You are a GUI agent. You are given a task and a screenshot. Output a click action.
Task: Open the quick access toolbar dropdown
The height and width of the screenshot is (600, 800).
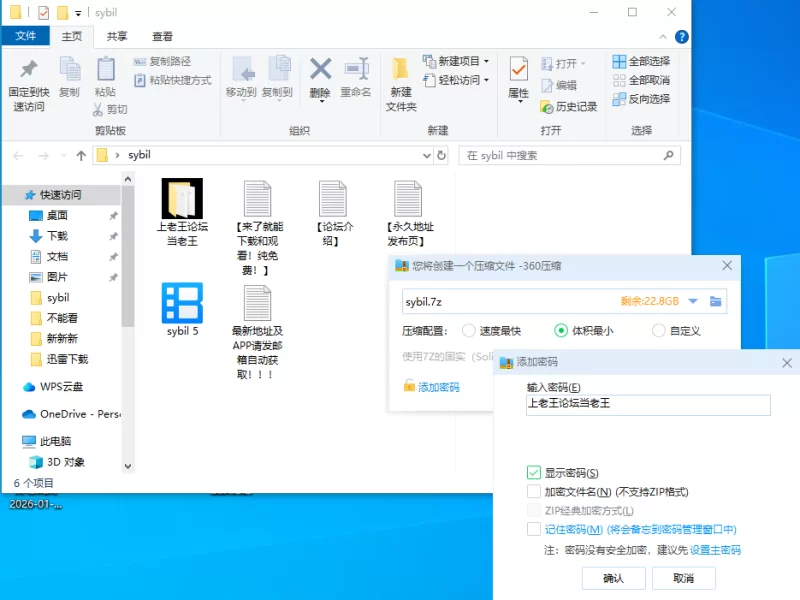[78, 13]
